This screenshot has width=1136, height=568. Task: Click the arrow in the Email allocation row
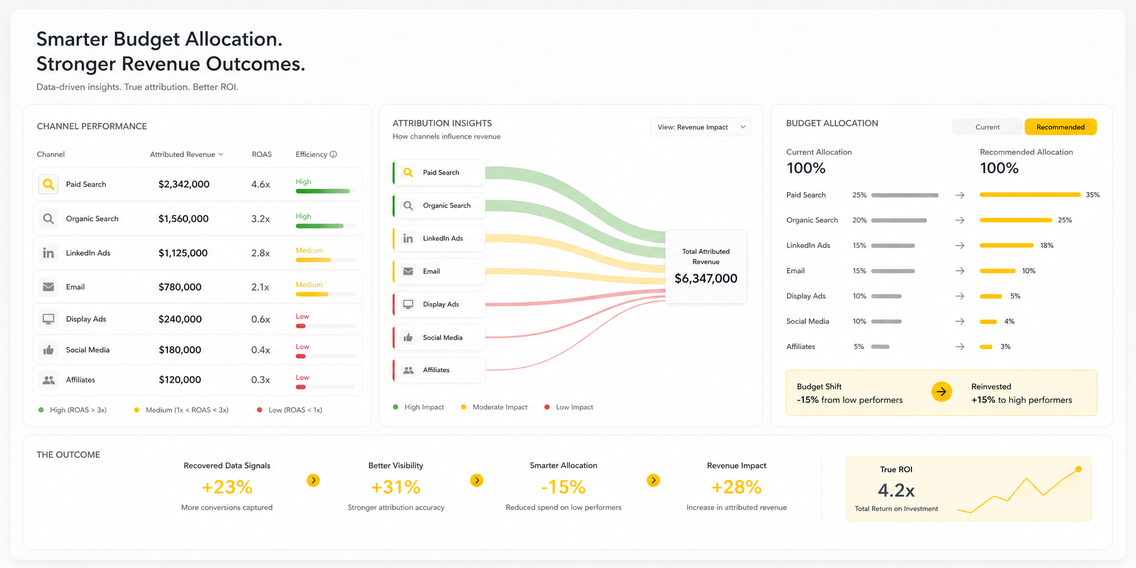tap(960, 271)
